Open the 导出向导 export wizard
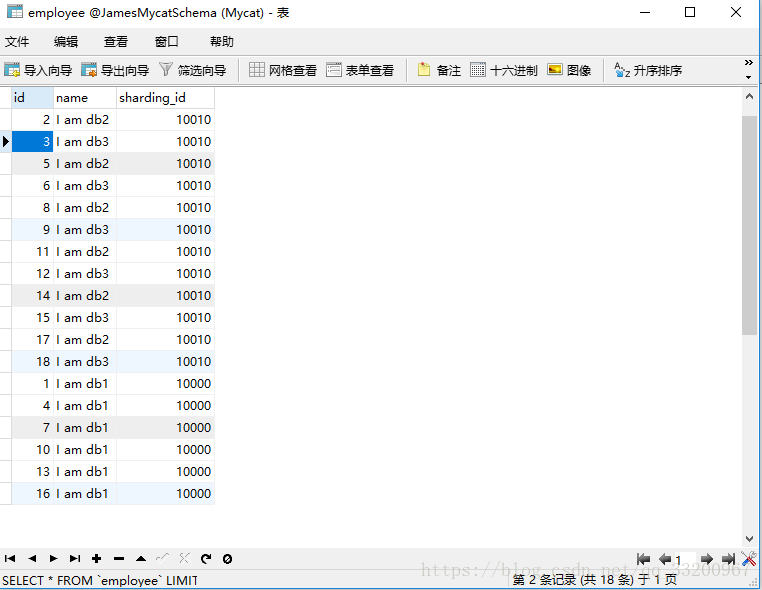The width and height of the screenshot is (762, 590). pos(115,70)
